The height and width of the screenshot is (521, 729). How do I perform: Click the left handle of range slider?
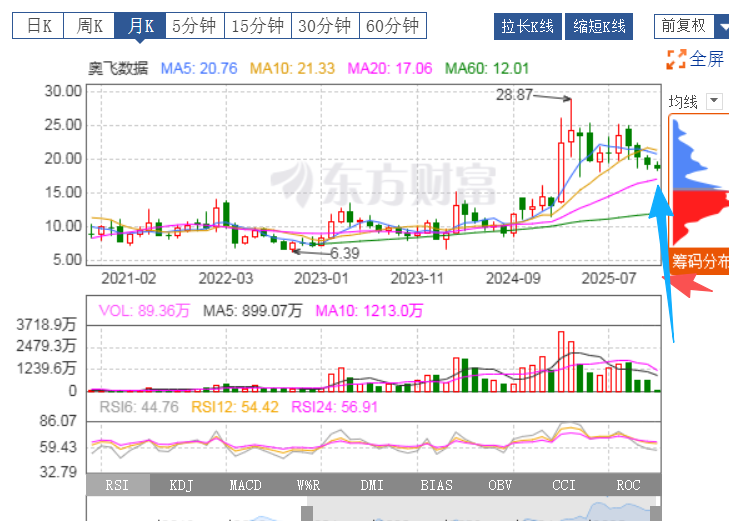tap(307, 514)
